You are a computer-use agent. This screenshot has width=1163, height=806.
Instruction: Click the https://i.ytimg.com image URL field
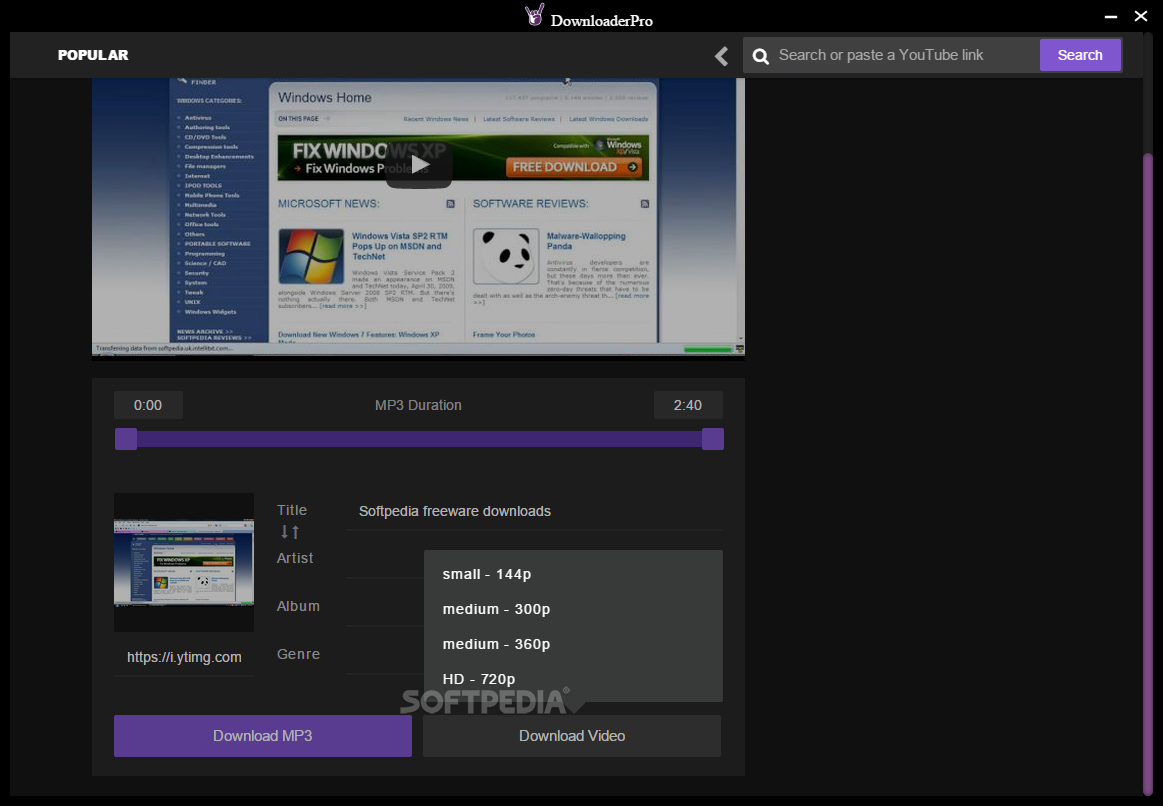tap(184, 657)
